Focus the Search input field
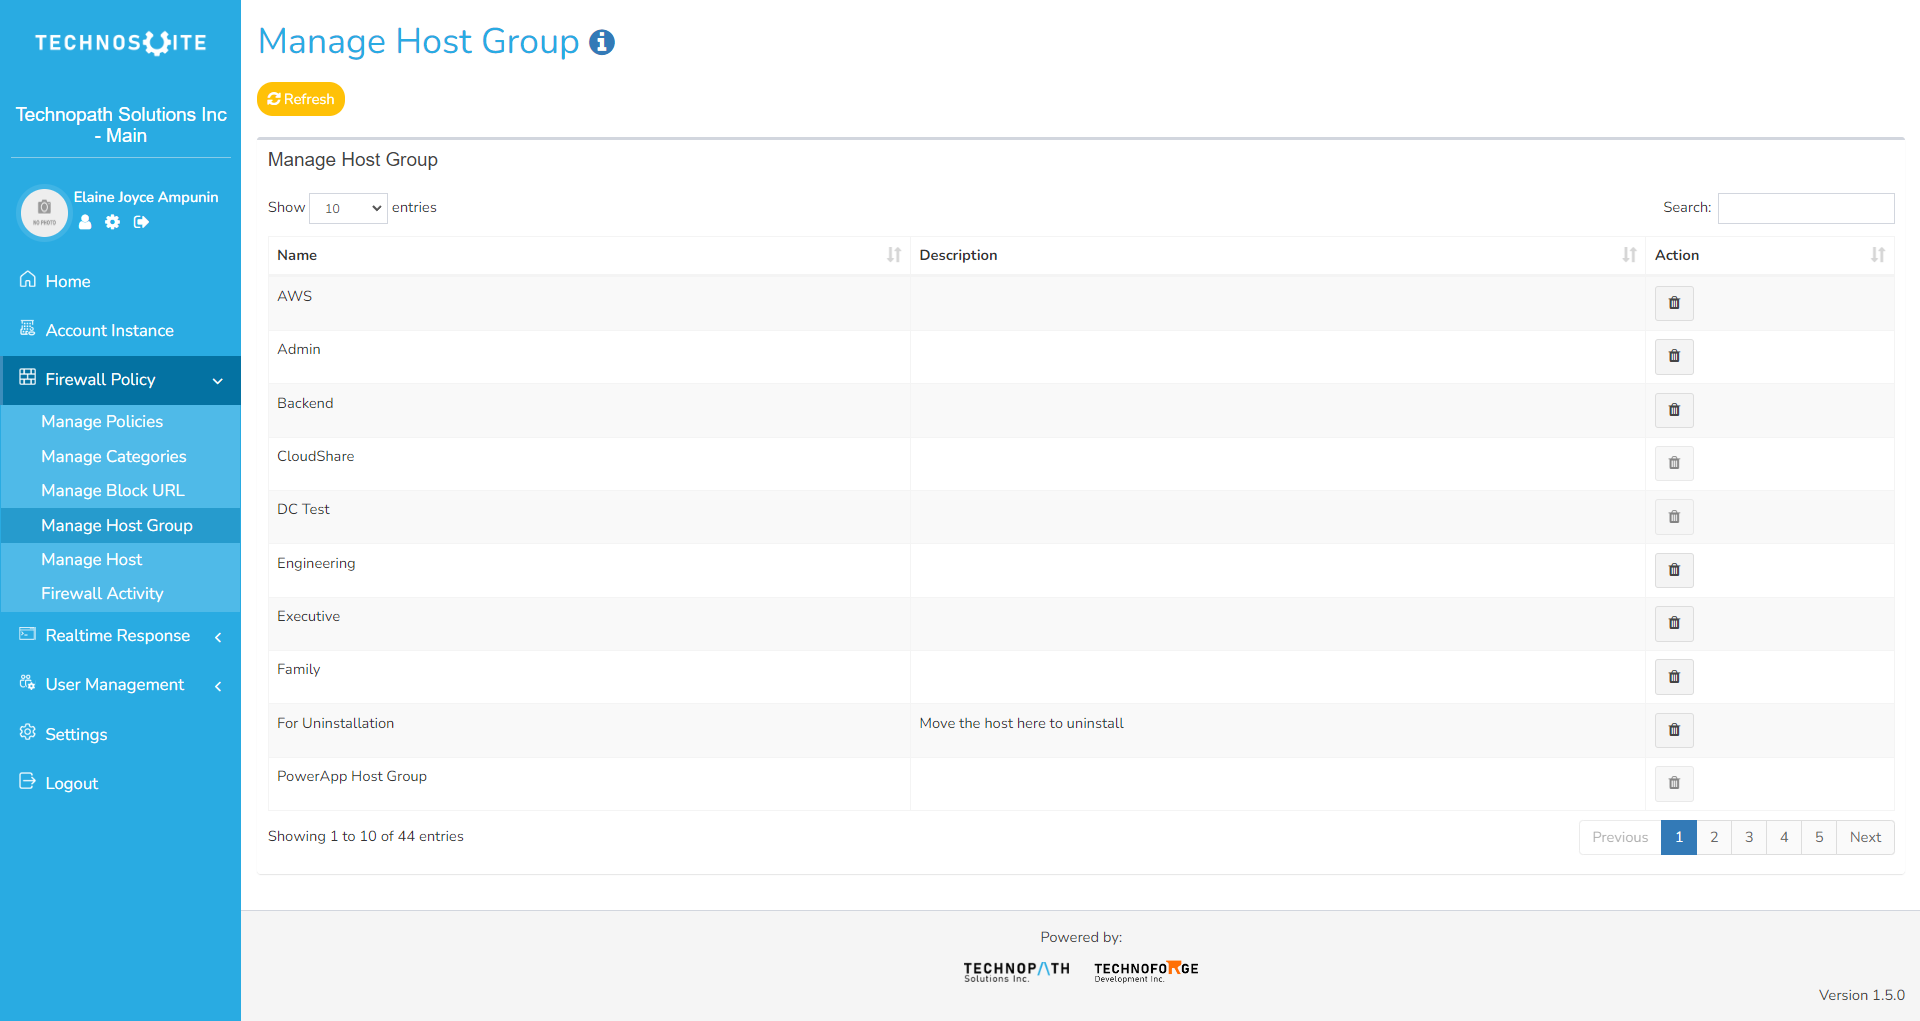Image resolution: width=1920 pixels, height=1021 pixels. click(x=1805, y=208)
